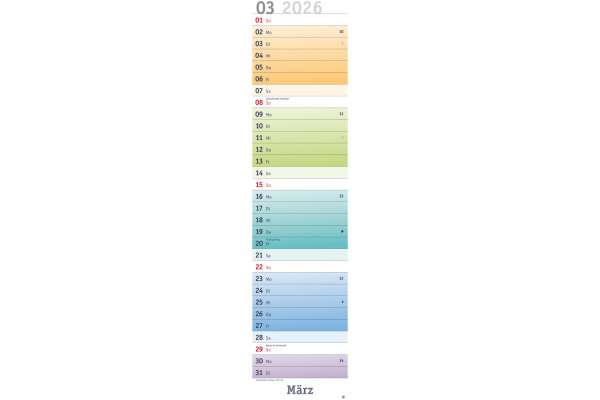Viewport: 600px width, 400px height.
Task: Select week number 11 on Monday 09
Action: pos(341,114)
